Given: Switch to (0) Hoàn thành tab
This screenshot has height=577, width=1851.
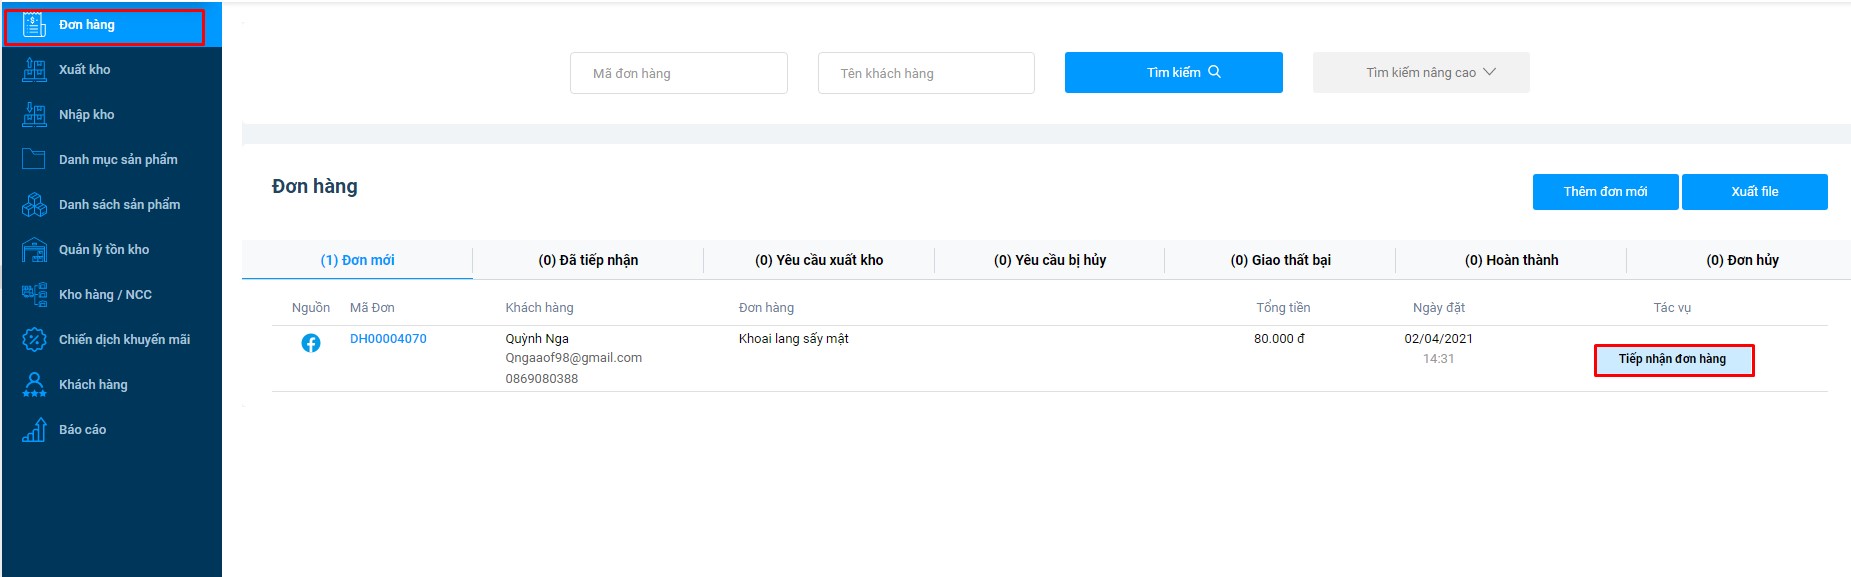Looking at the screenshot, I should (1511, 260).
